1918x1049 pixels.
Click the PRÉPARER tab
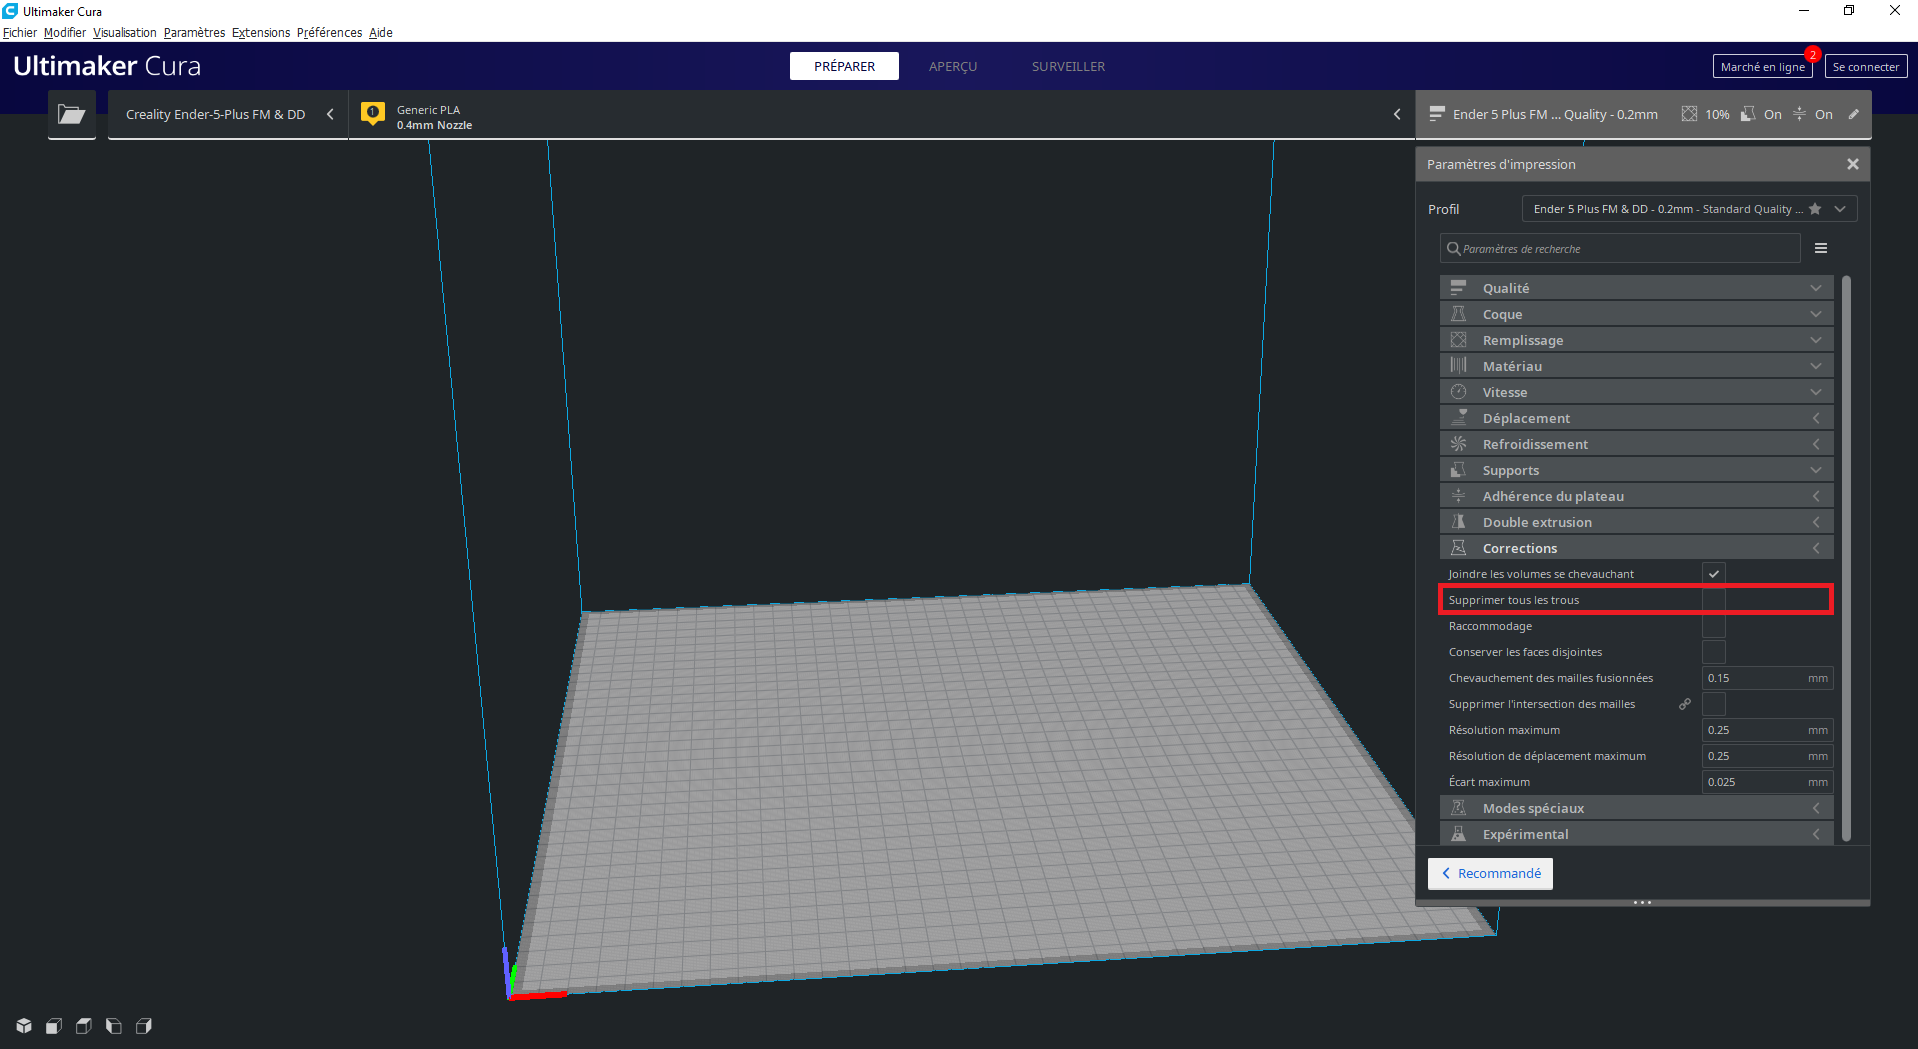(844, 66)
